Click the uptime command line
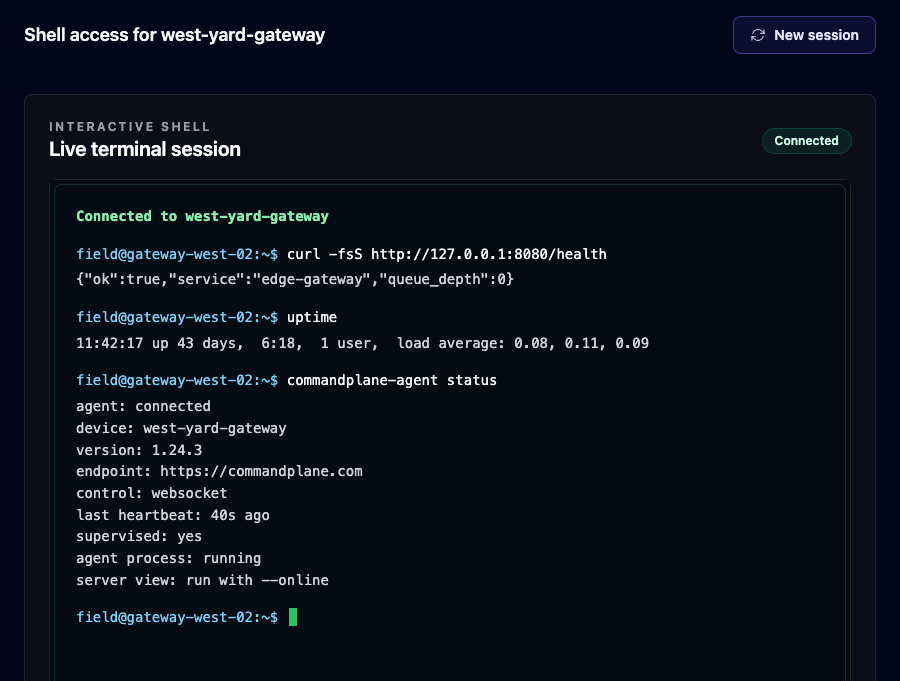 click(207, 317)
